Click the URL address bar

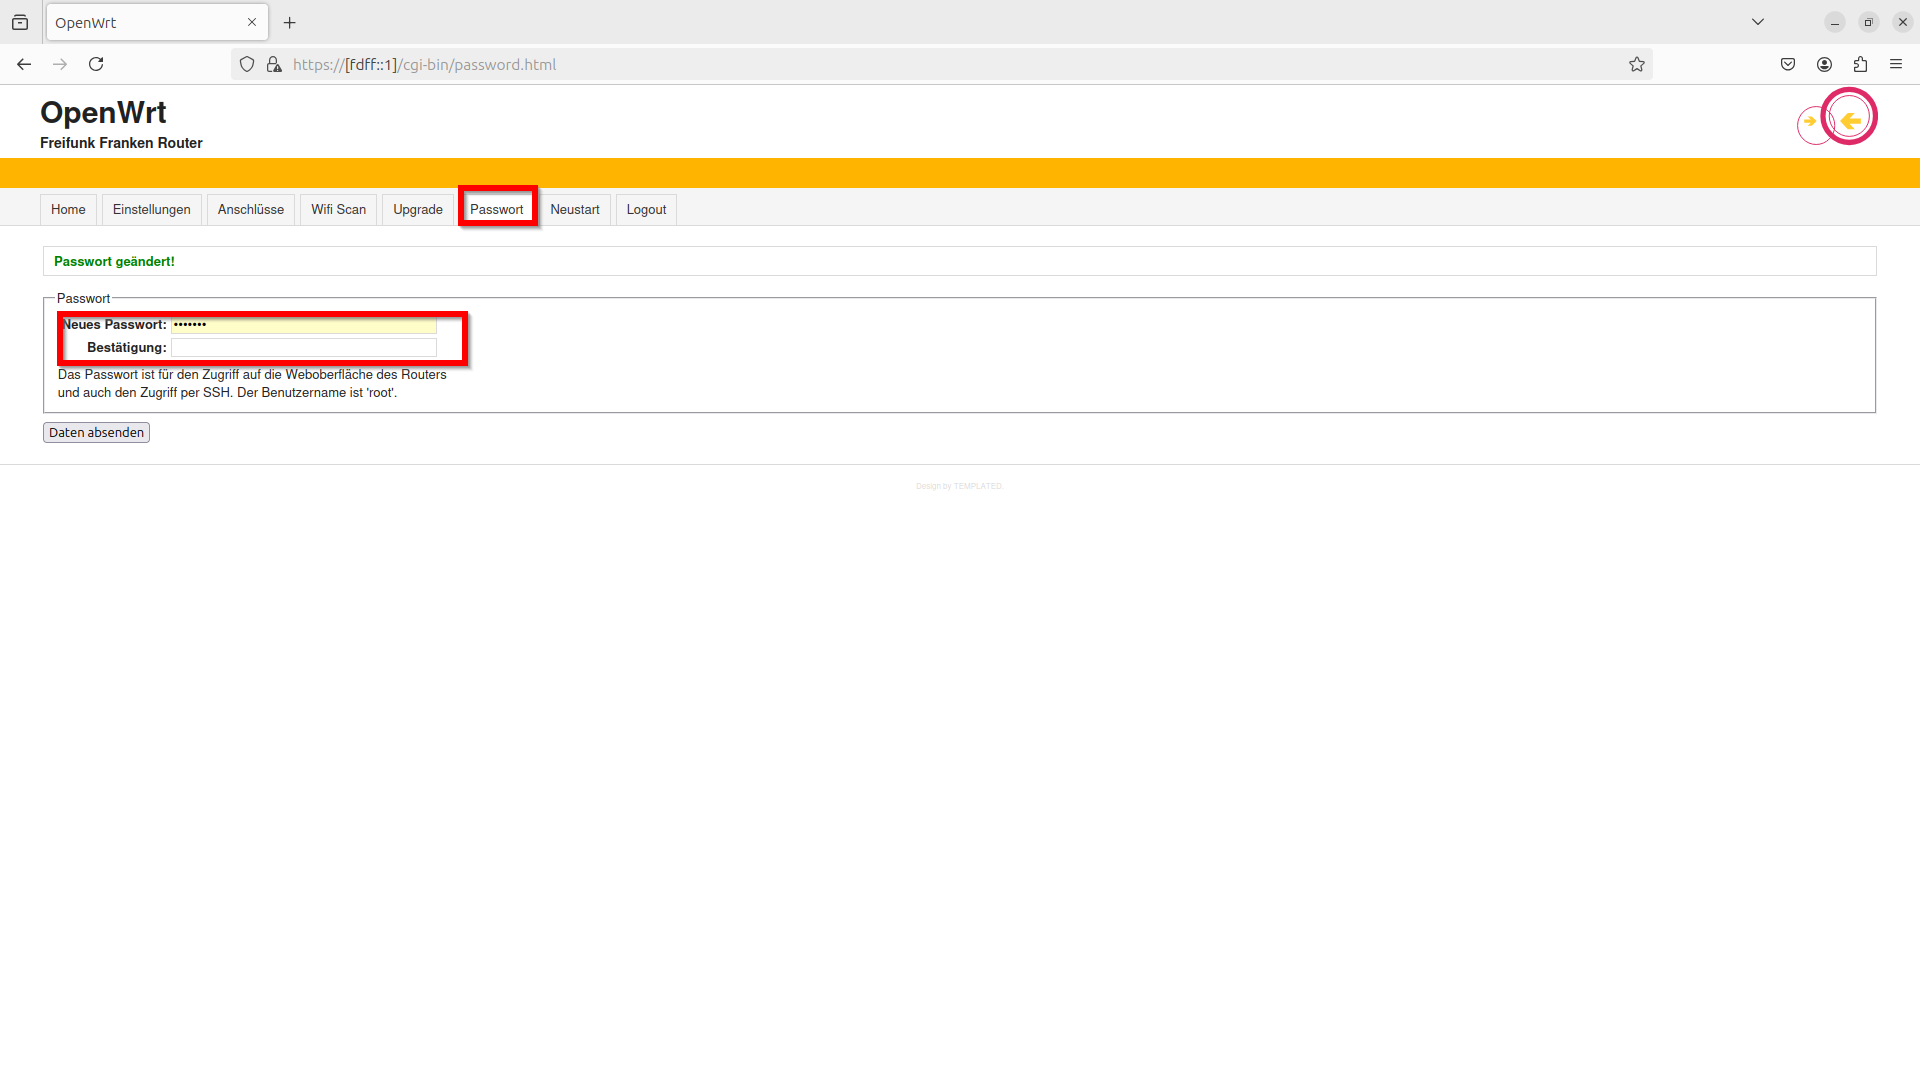(x=900, y=64)
